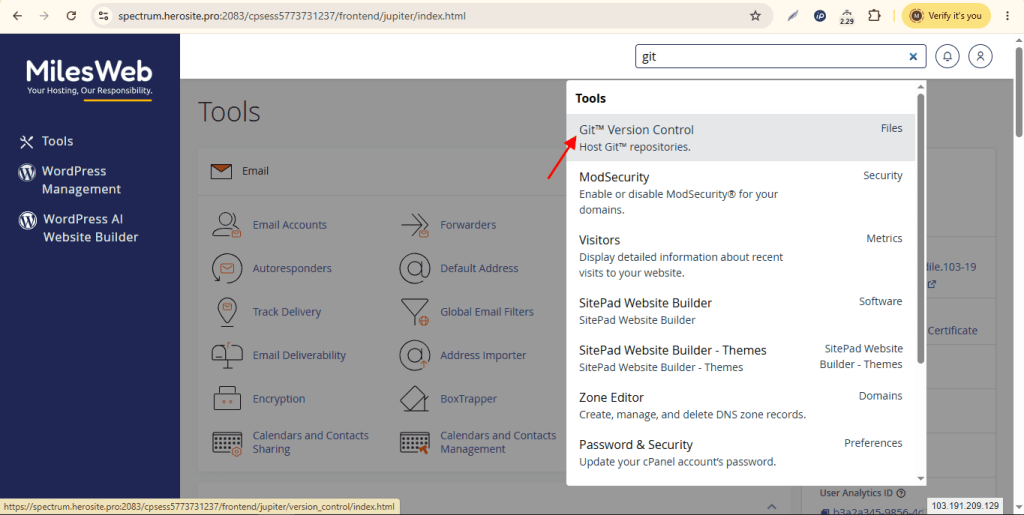This screenshot has width=1024, height=515.
Task: Click the Email Deliverability mailbox icon
Action: [x=227, y=355]
